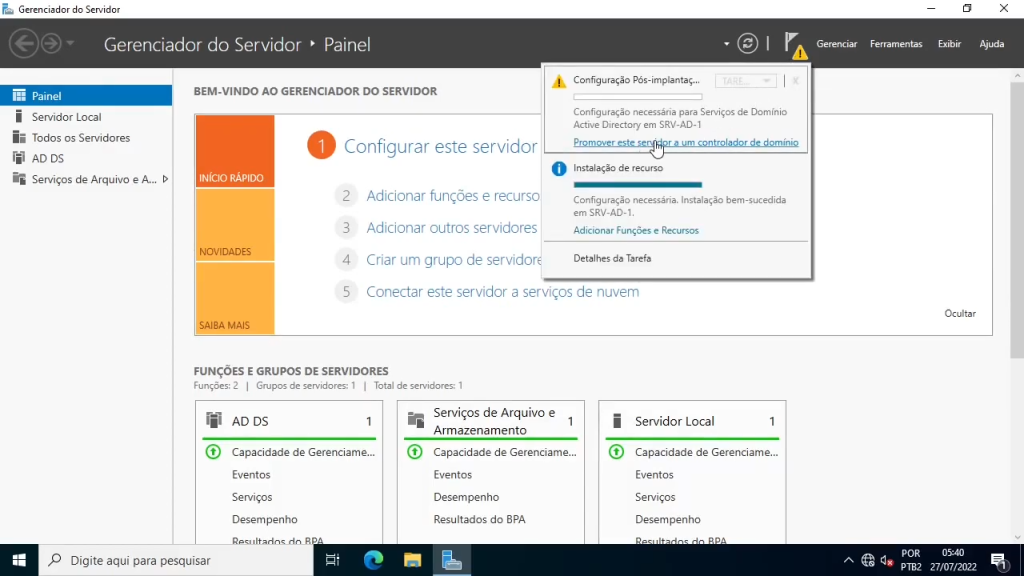Open the Windows Start menu

[x=19, y=560]
